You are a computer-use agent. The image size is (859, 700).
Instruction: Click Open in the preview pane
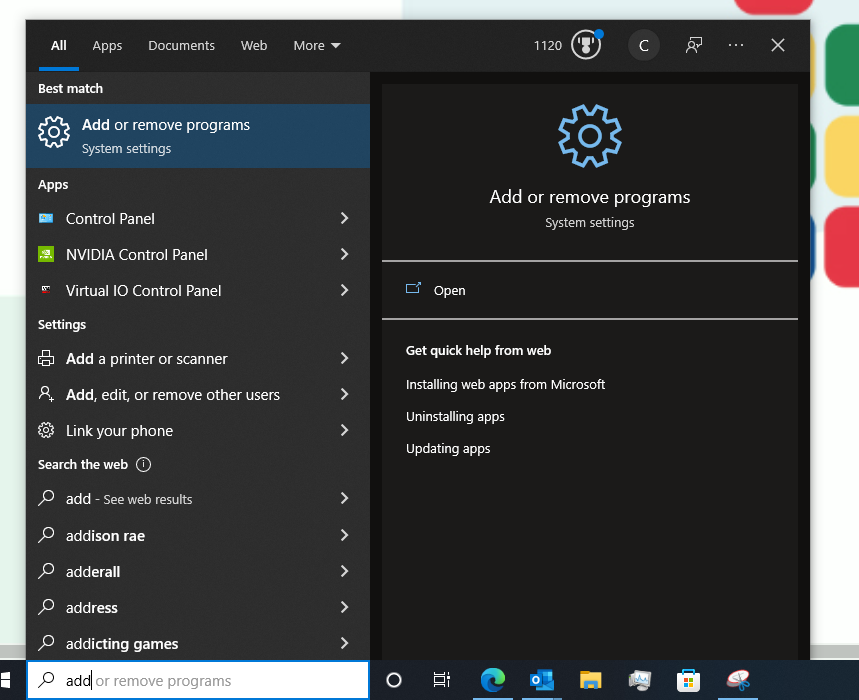point(449,290)
